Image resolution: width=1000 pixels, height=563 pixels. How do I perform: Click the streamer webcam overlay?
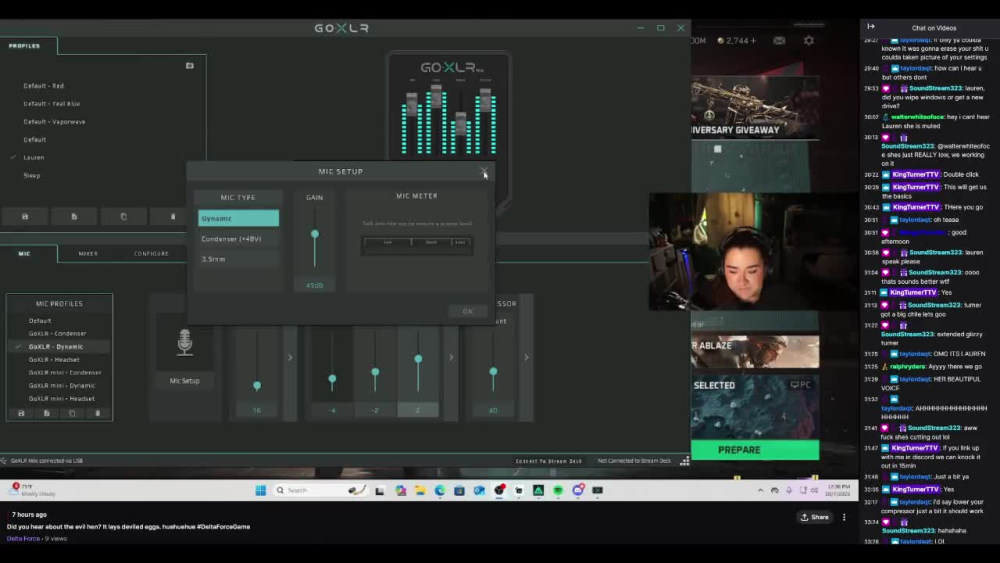pos(753,252)
